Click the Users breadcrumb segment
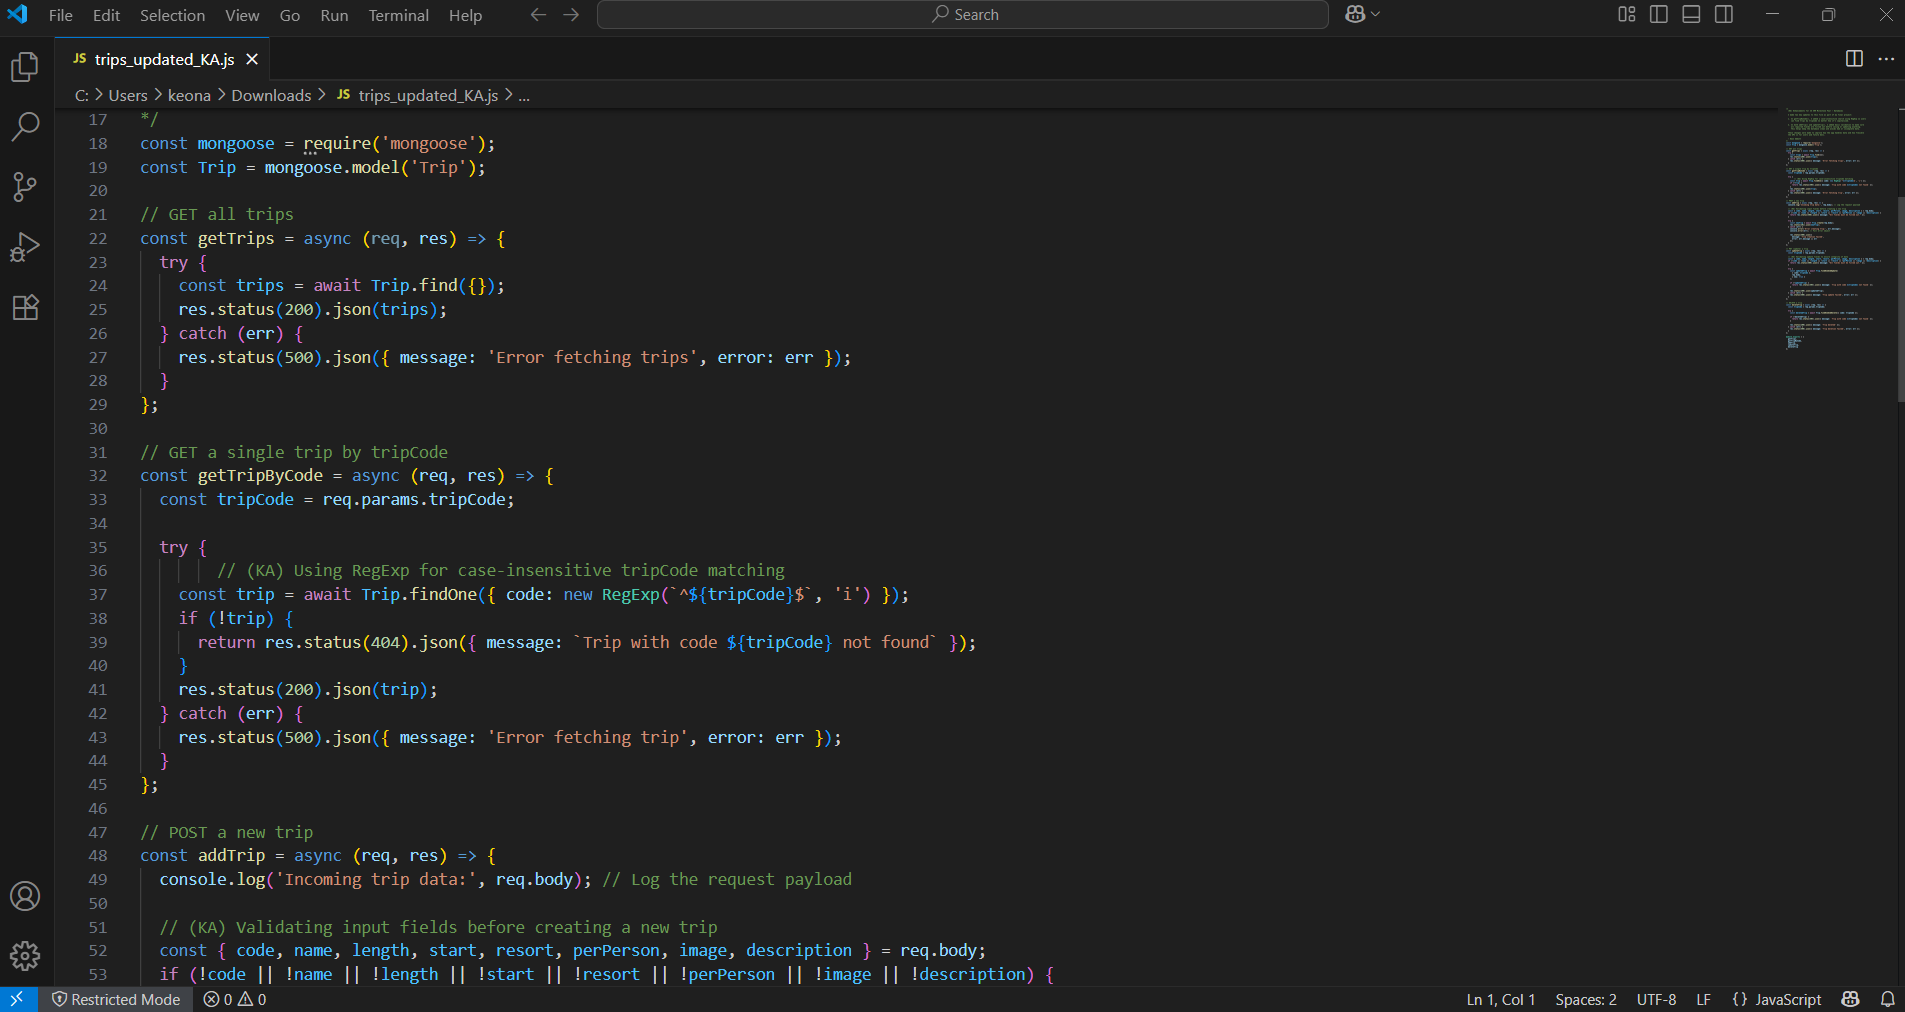Screen dimensions: 1905x1012 (128, 95)
